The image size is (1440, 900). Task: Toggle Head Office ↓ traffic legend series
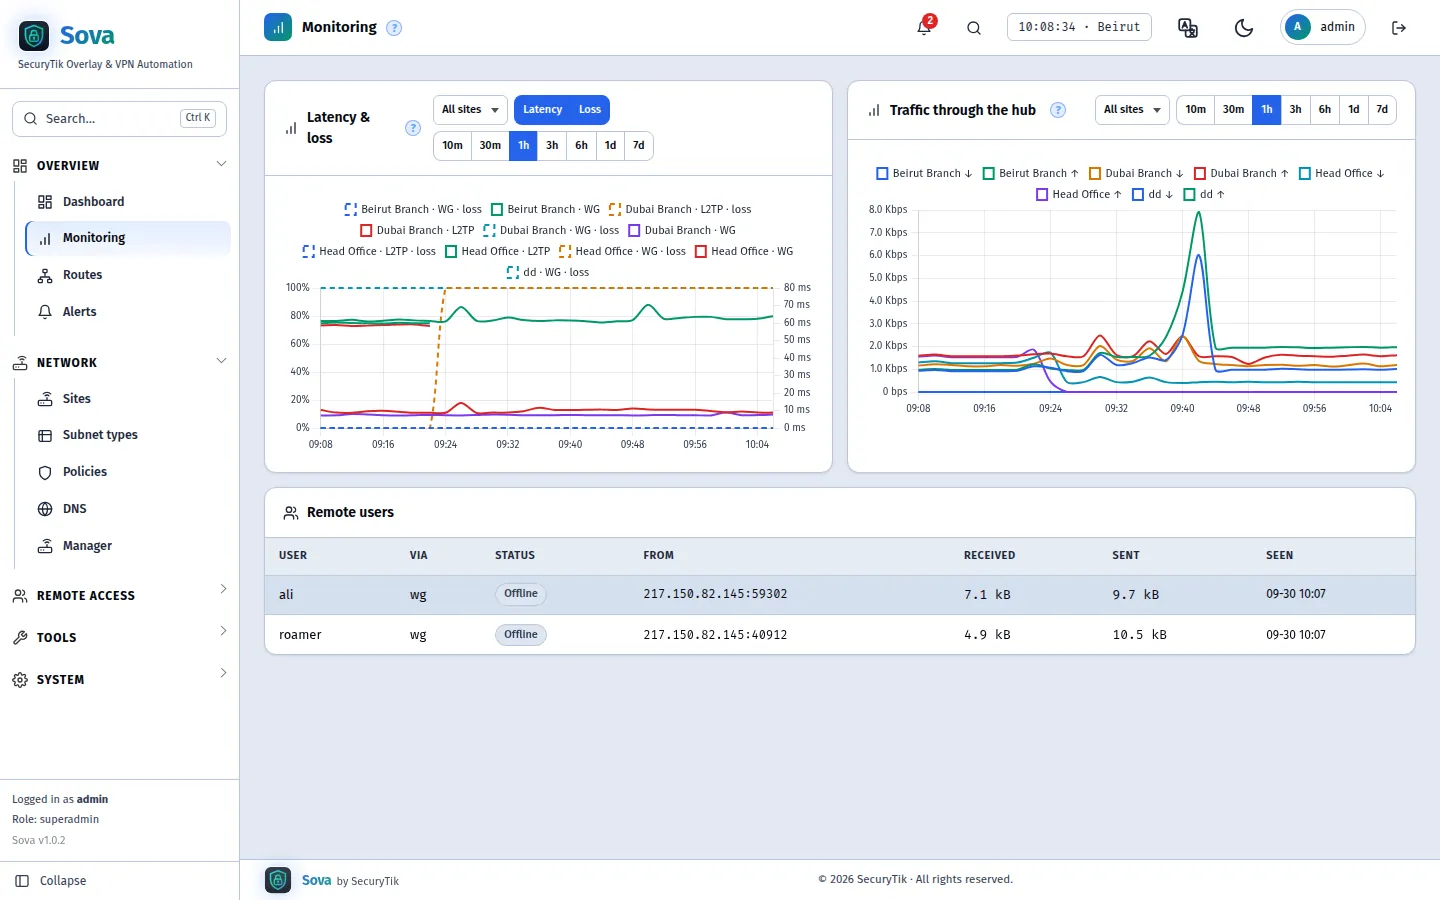(x=1342, y=173)
